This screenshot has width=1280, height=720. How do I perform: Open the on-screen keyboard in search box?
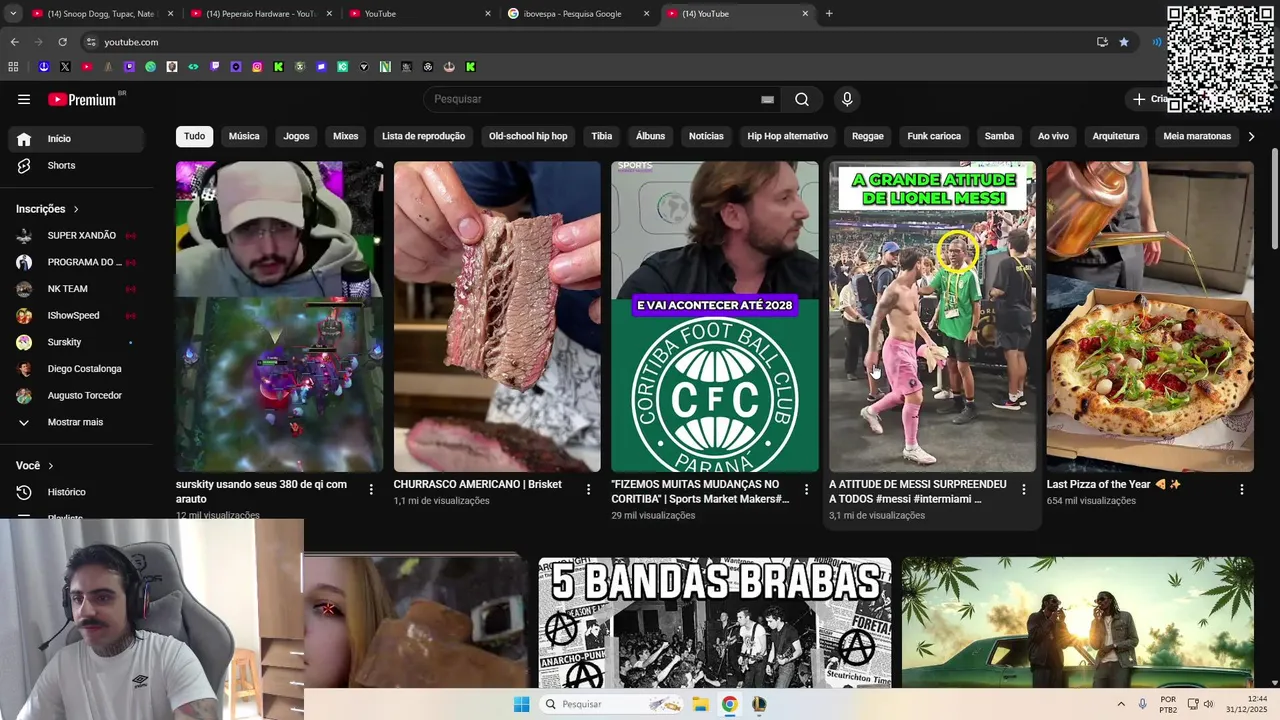click(767, 99)
